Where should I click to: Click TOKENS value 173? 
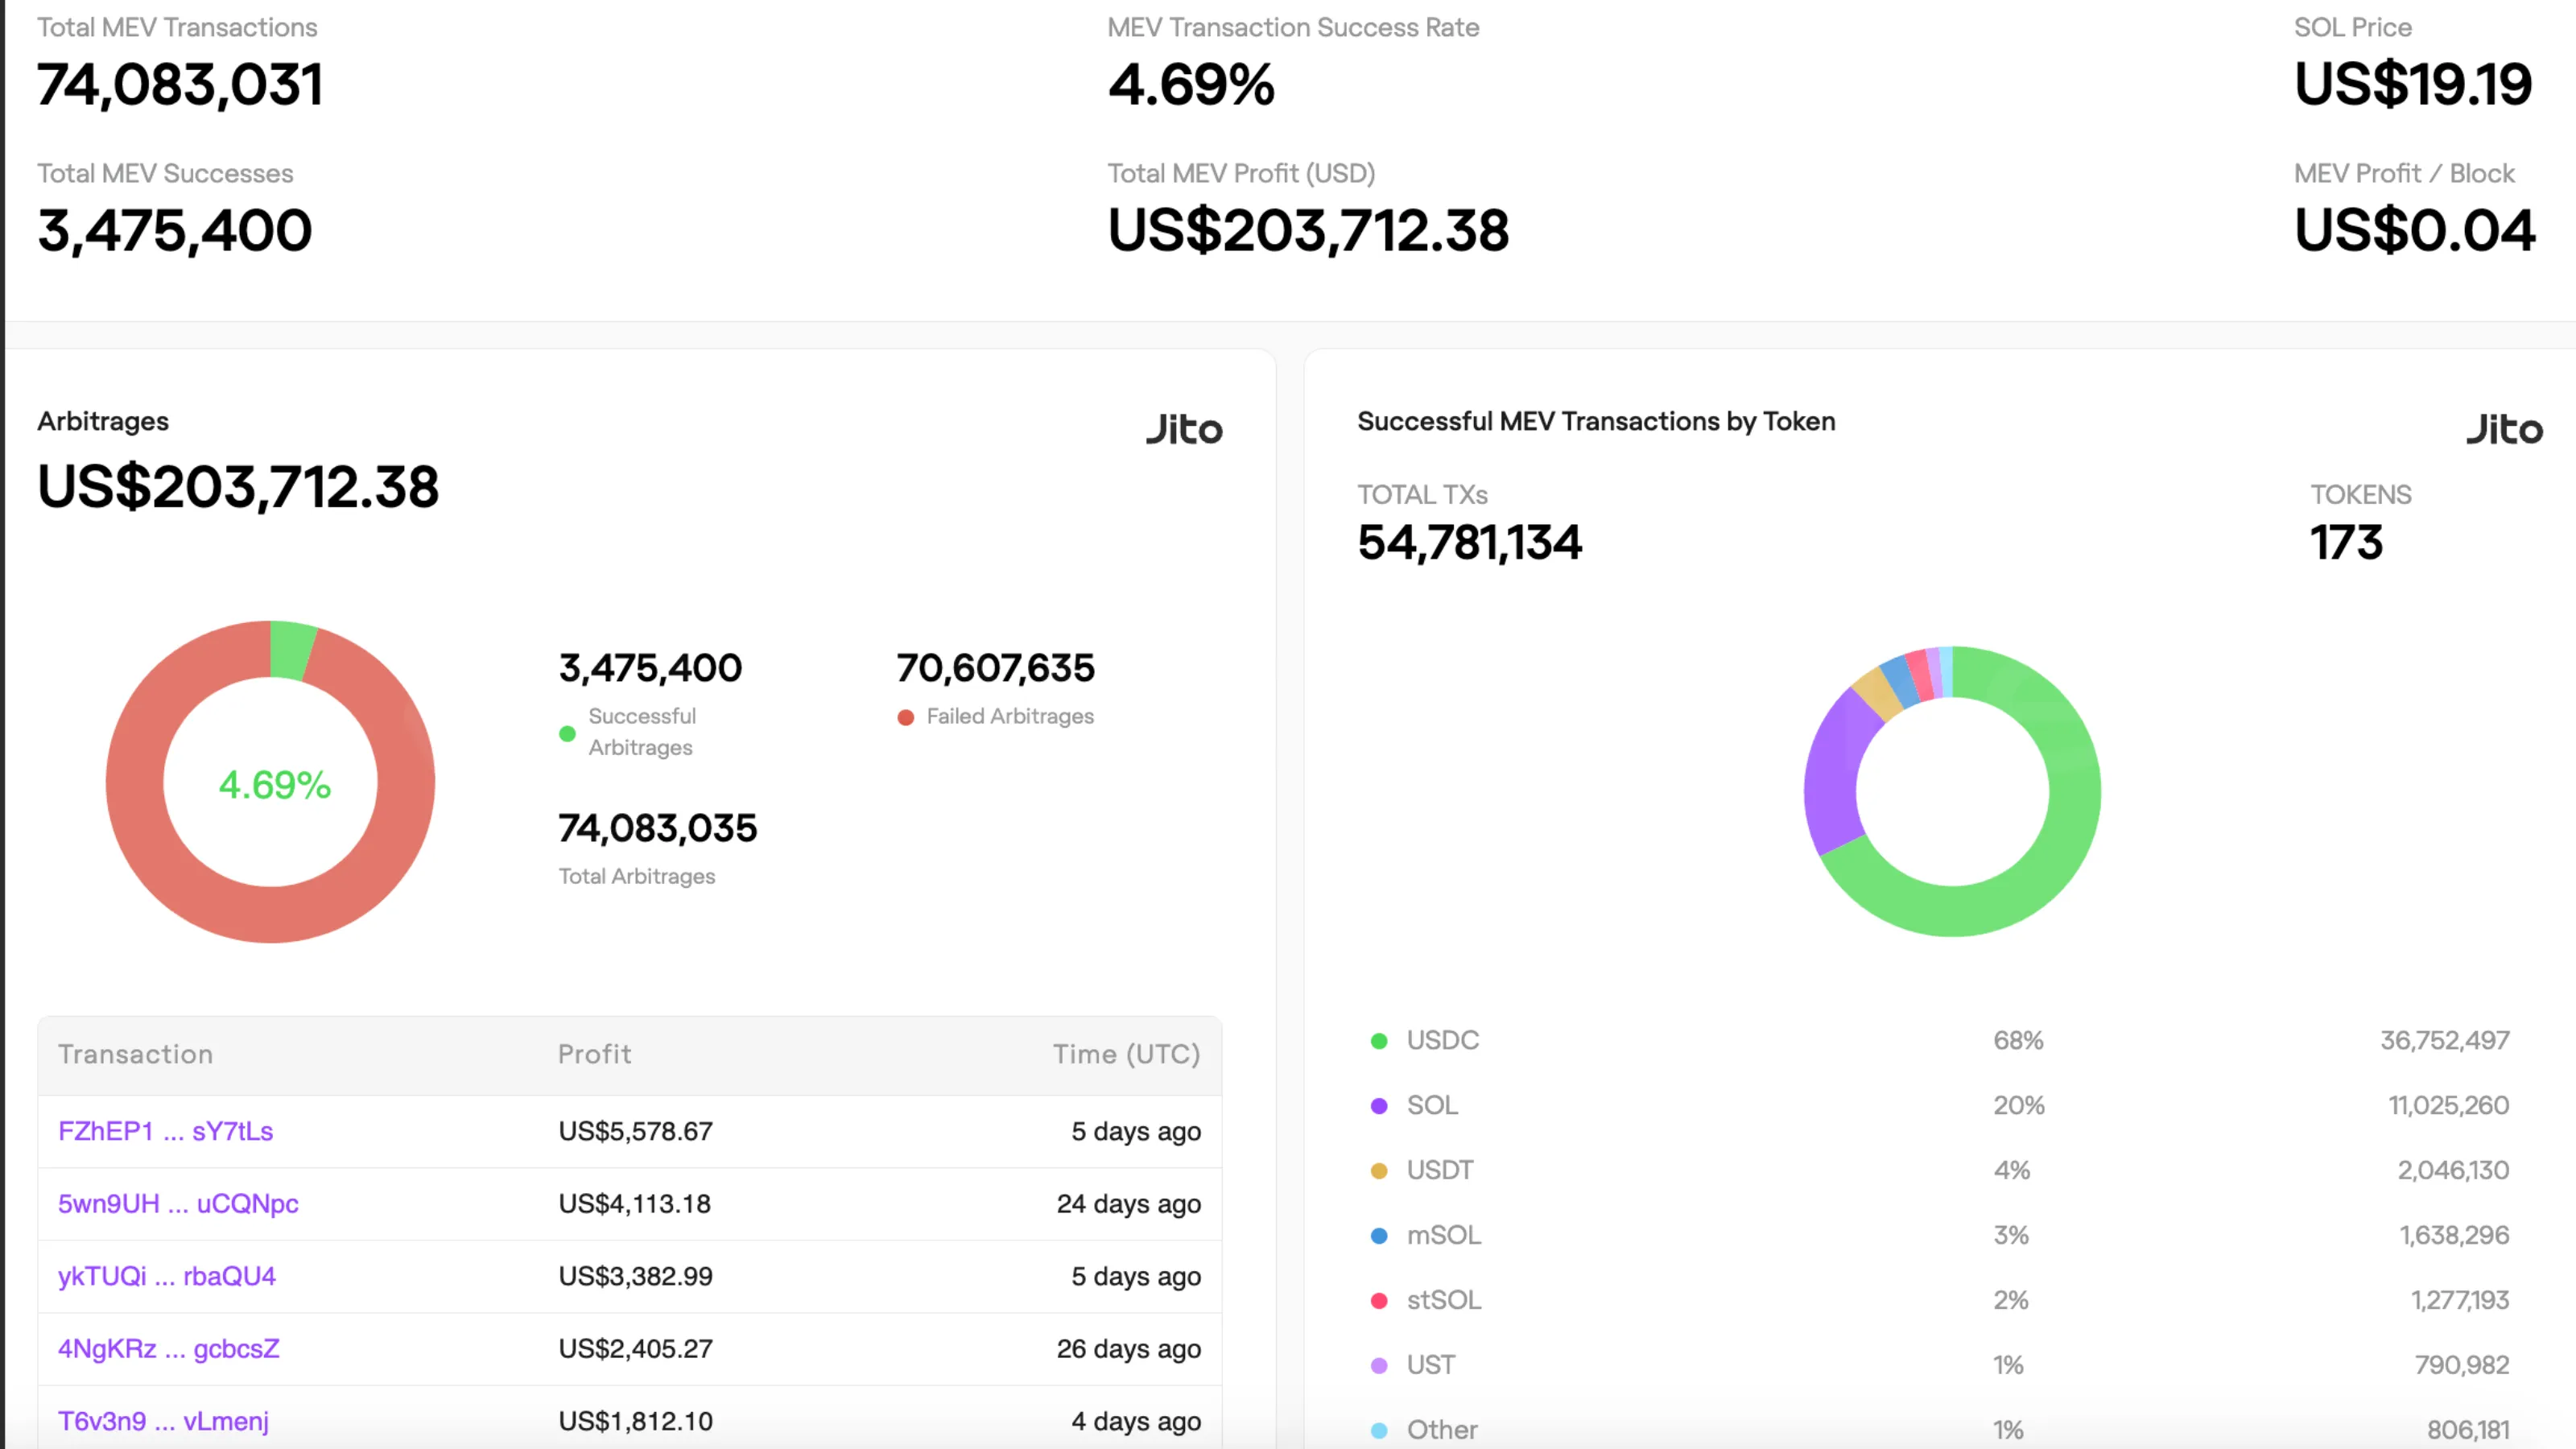[2346, 543]
